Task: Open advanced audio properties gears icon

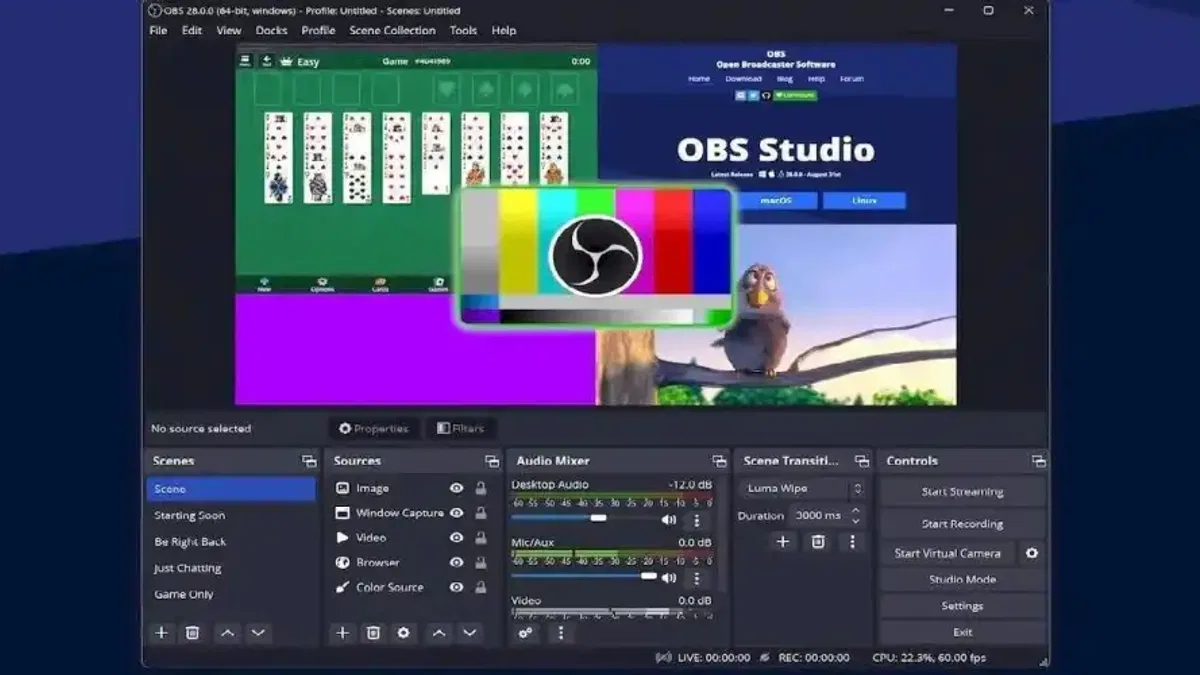Action: (x=526, y=632)
